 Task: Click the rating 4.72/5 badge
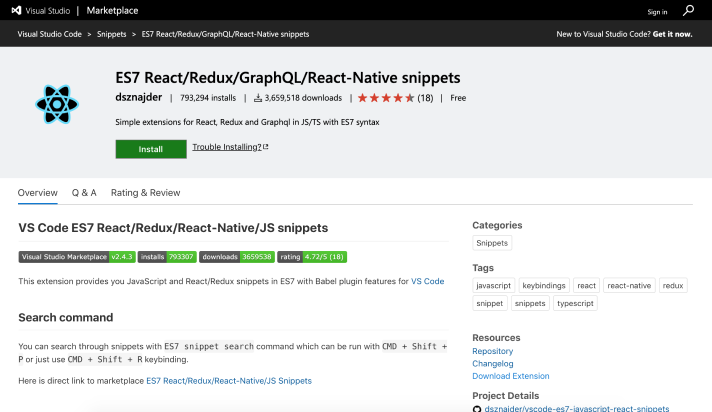pos(312,257)
